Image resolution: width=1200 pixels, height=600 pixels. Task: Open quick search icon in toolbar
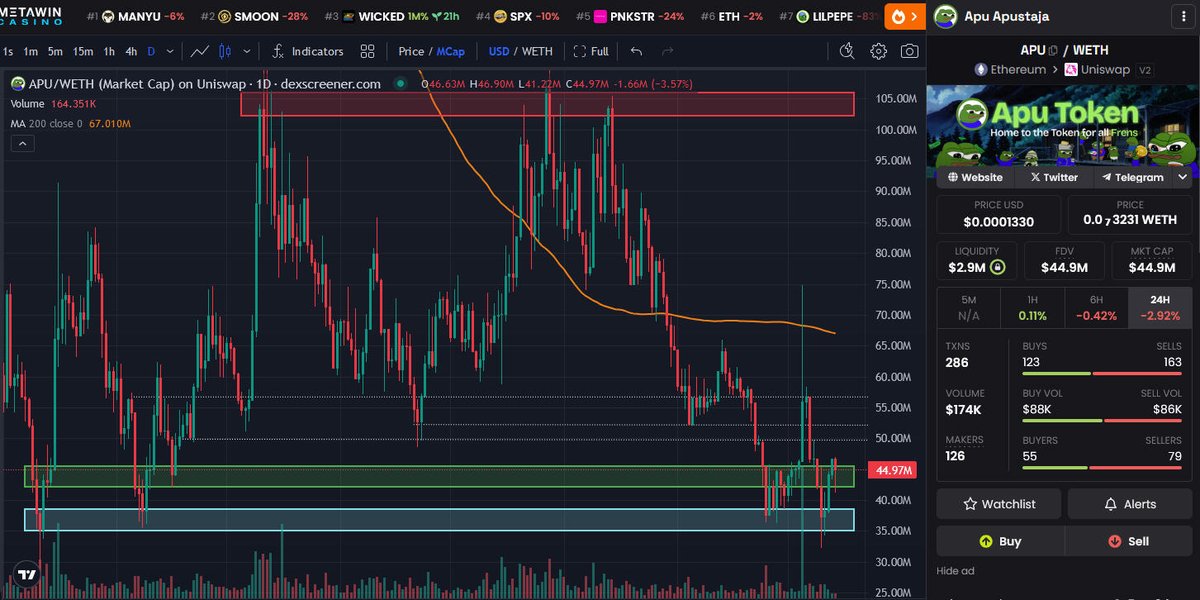point(847,51)
